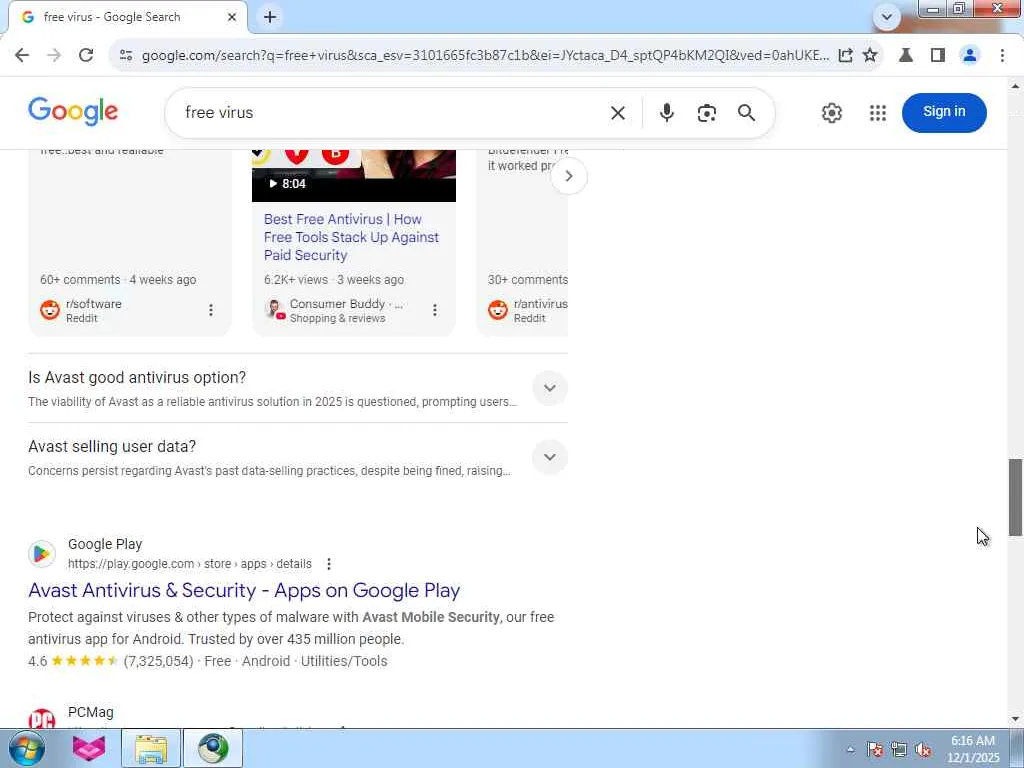Reload the current page
Viewport: 1024px width, 768px height.
pos(86,56)
